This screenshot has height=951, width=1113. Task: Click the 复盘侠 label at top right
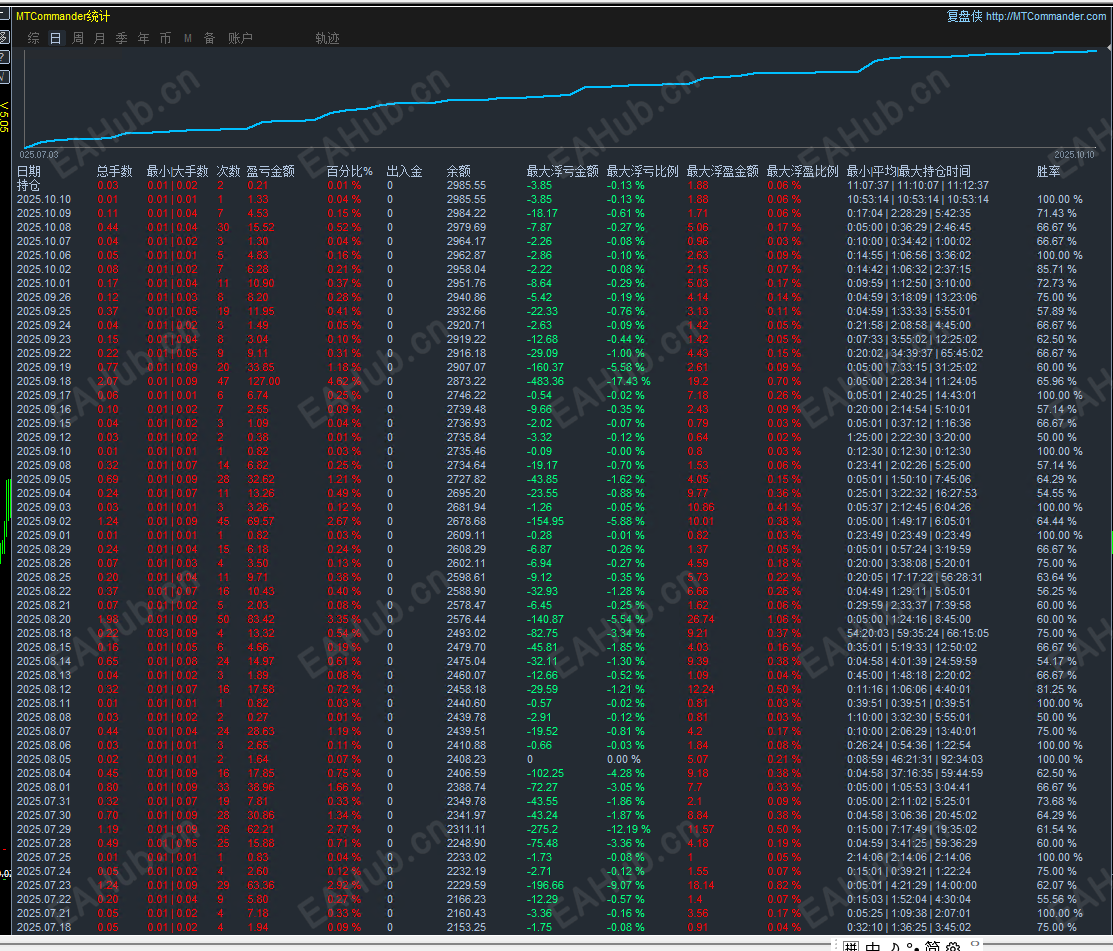[x=964, y=16]
